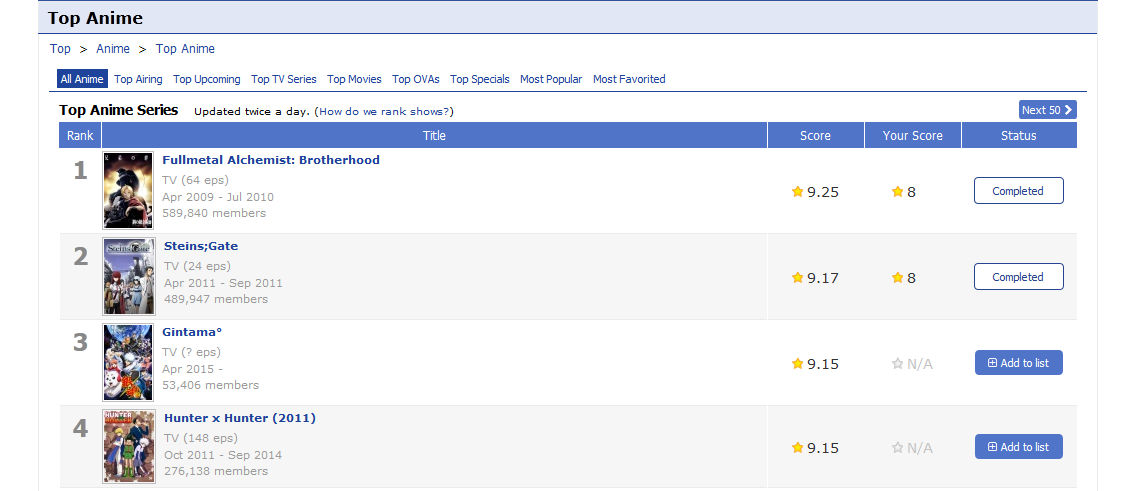The image size is (1131, 491).
Task: Go to the Next 50 anime
Action: [x=1047, y=110]
